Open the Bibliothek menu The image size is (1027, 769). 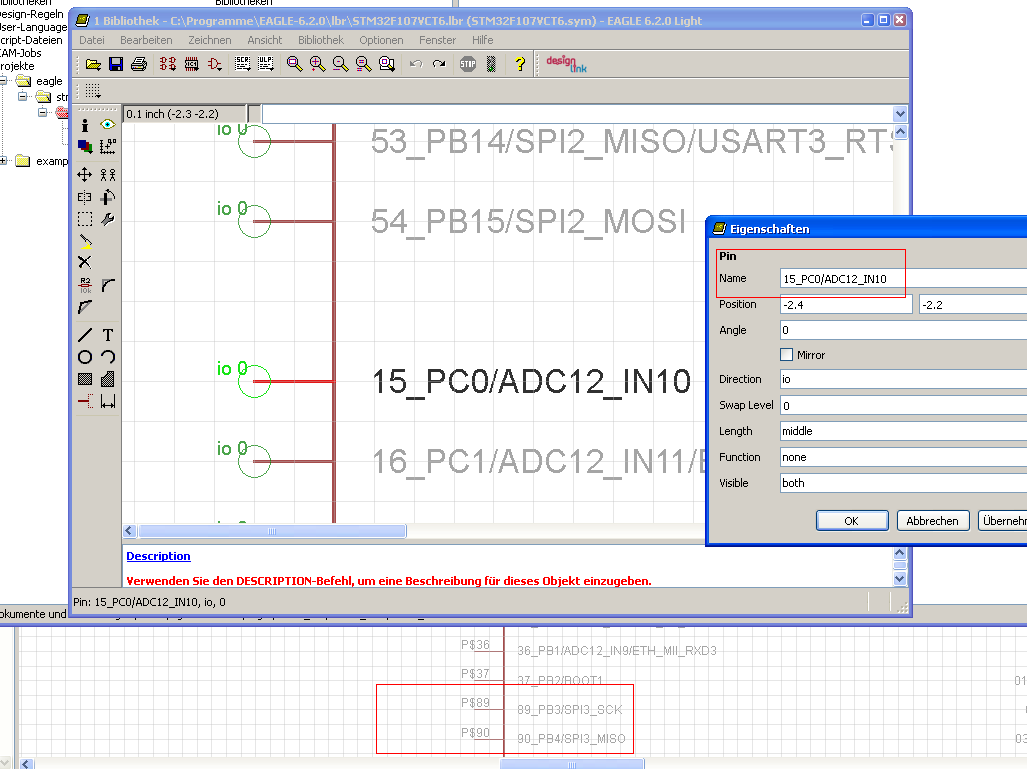[321, 40]
